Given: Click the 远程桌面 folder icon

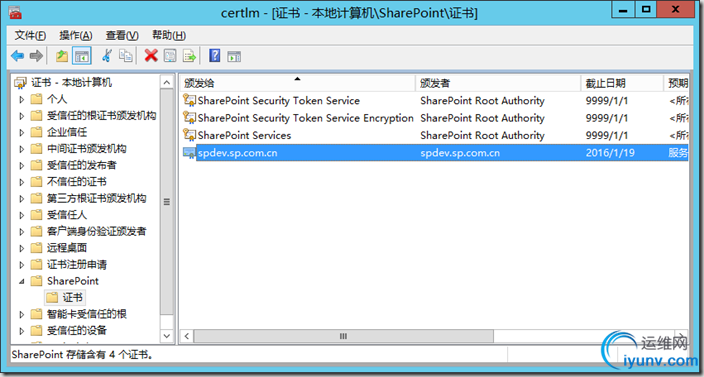Looking at the screenshot, I should [x=36, y=248].
